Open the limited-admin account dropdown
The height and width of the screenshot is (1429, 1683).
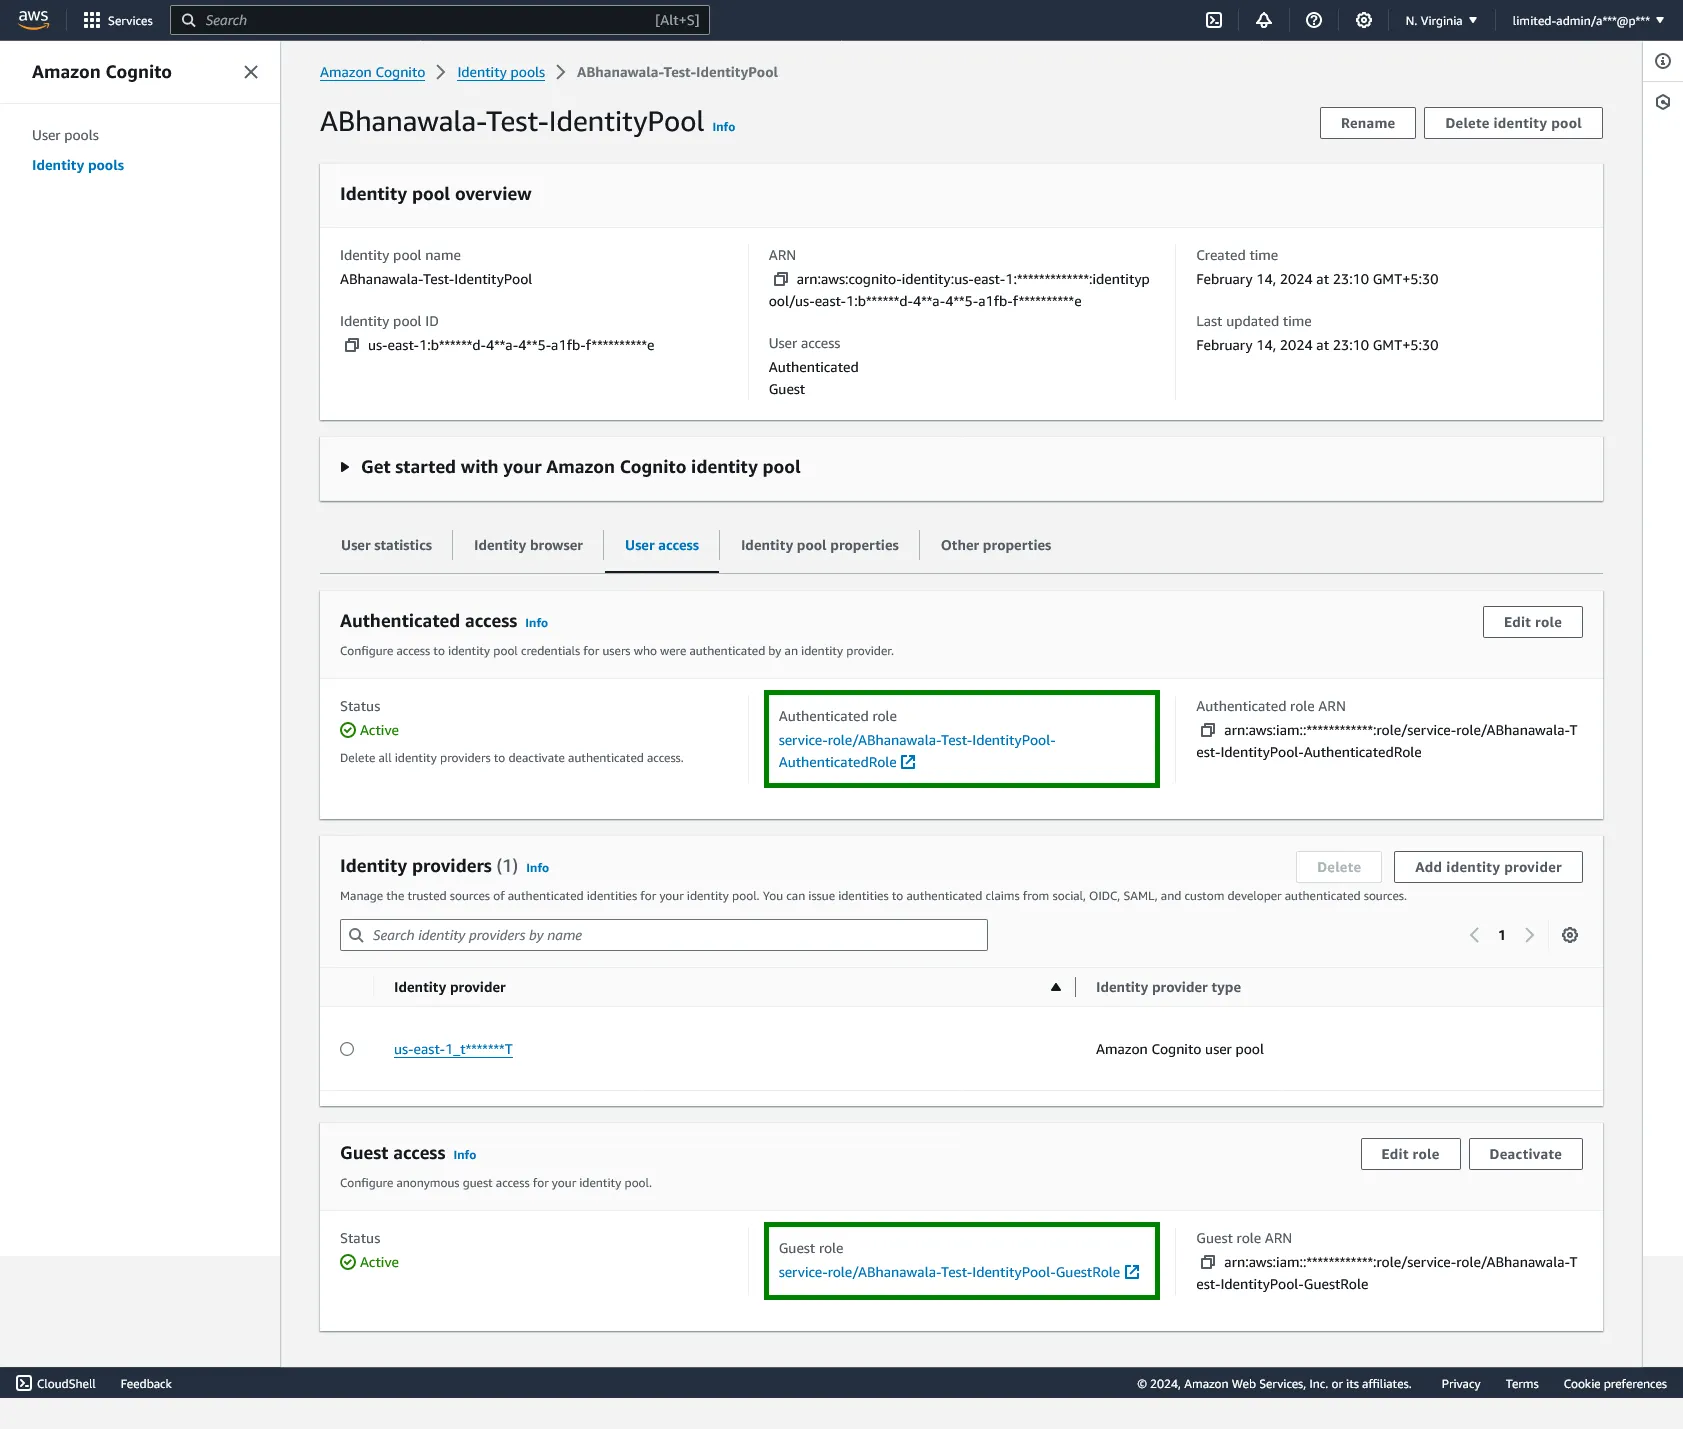(x=1588, y=20)
